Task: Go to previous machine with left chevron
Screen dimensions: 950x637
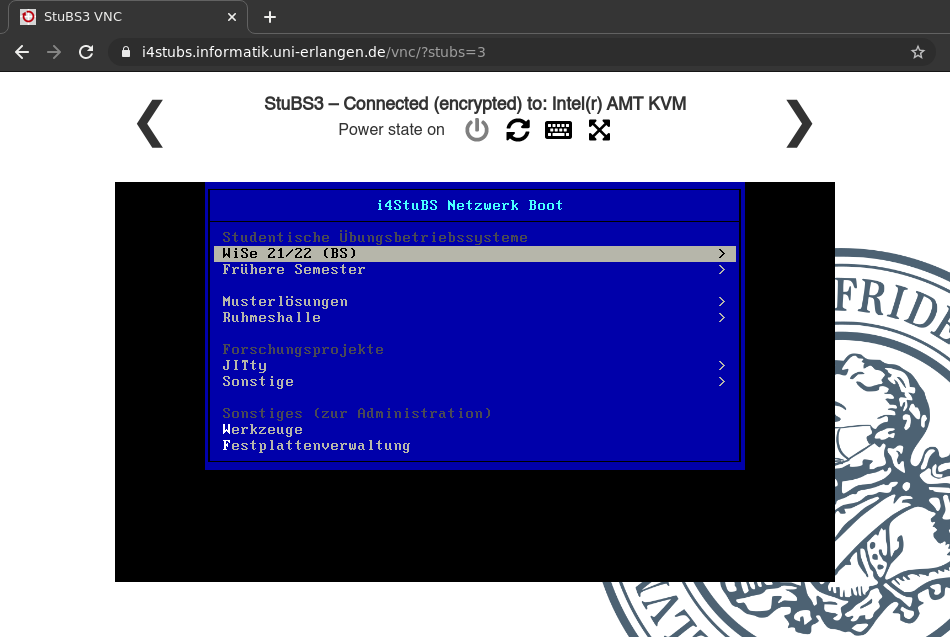Action: (x=150, y=124)
